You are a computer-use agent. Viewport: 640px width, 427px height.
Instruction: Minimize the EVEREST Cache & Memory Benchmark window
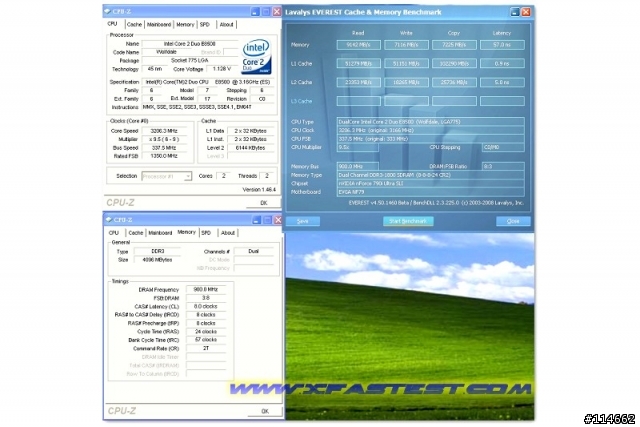pyautogui.click(x=515, y=12)
